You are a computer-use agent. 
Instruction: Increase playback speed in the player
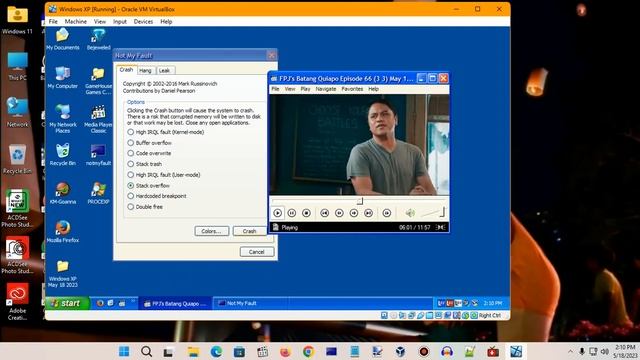tap(354, 213)
